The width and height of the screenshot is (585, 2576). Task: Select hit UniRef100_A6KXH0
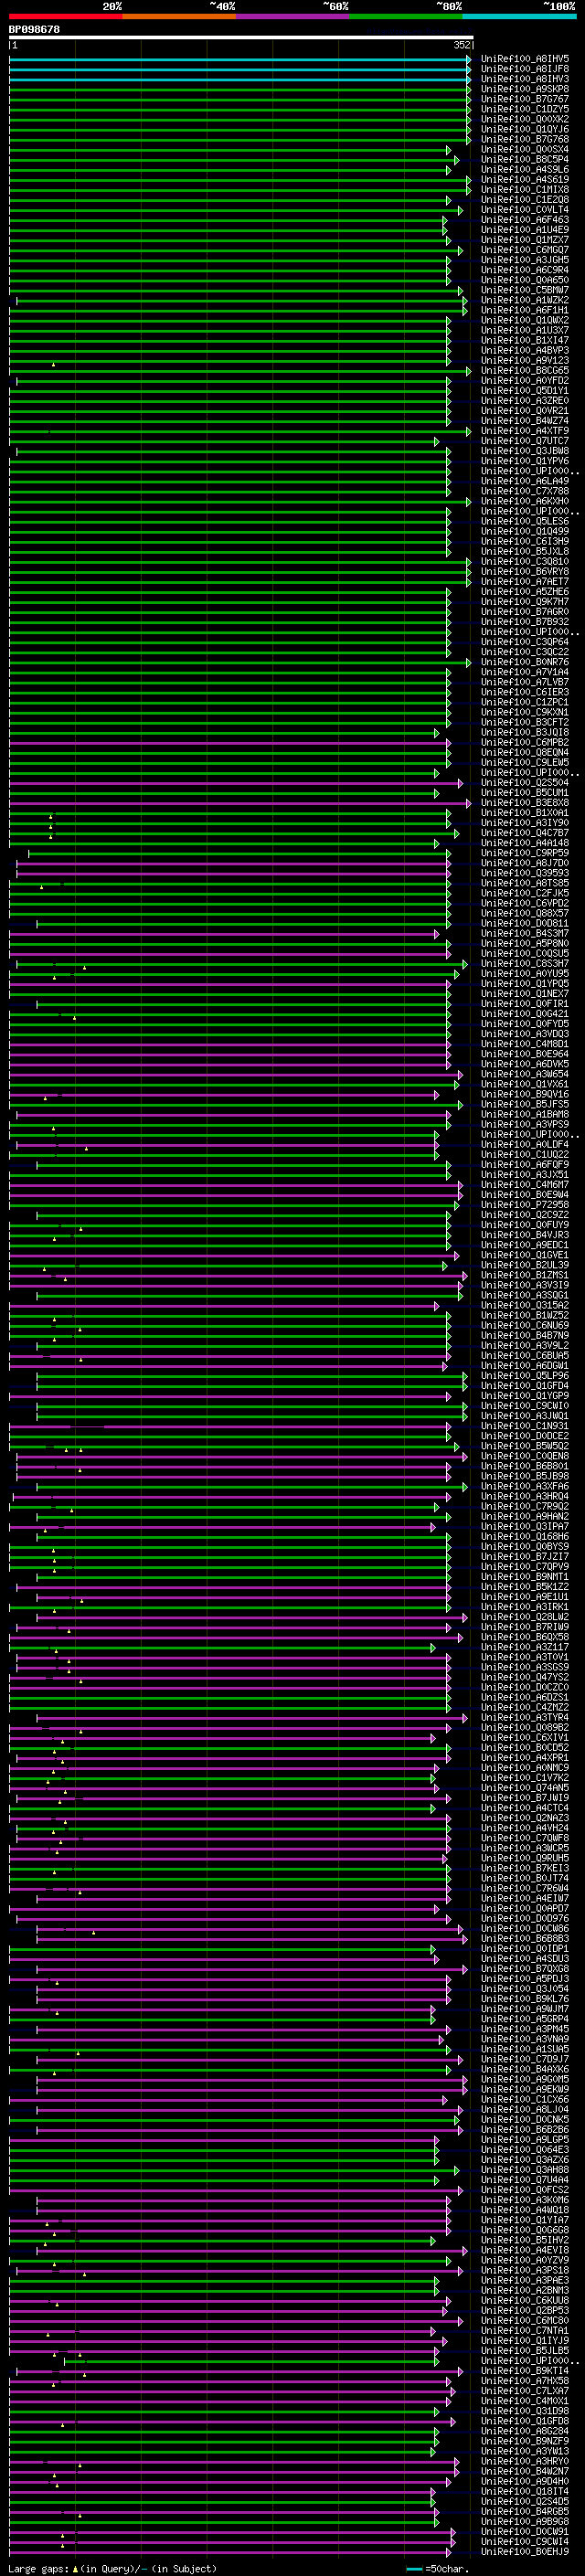tap(525, 501)
